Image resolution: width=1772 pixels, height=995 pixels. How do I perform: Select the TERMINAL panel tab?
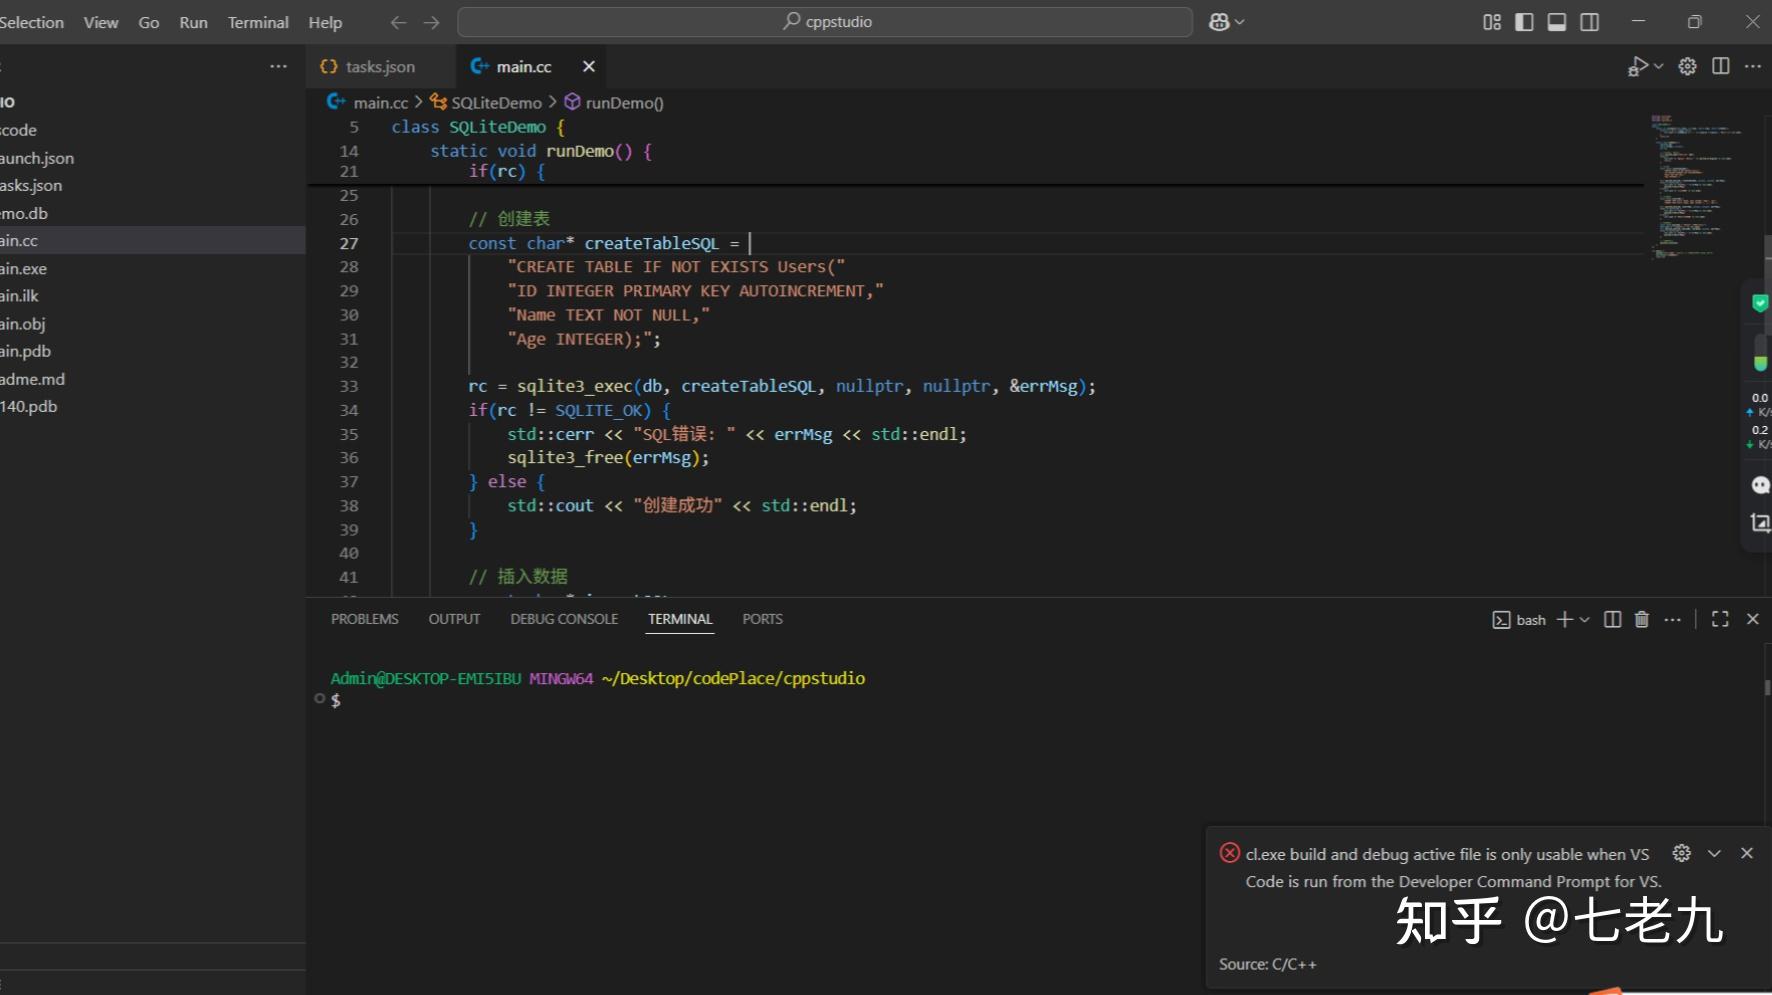coord(680,619)
